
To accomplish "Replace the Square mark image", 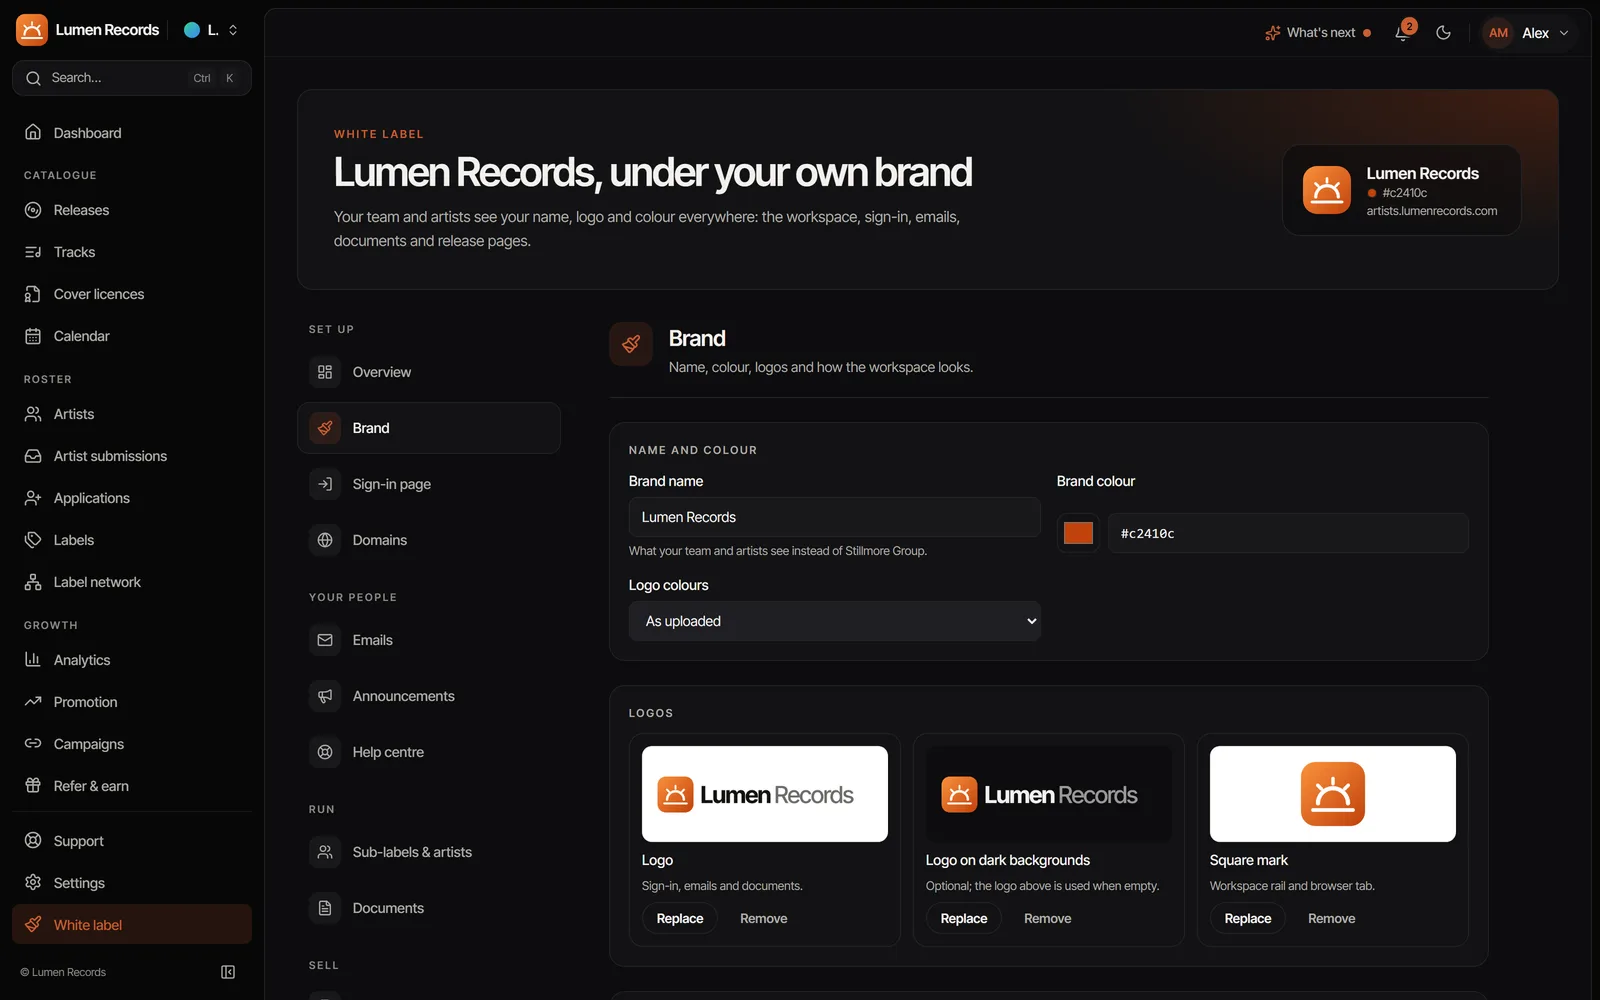I will click(x=1248, y=918).
